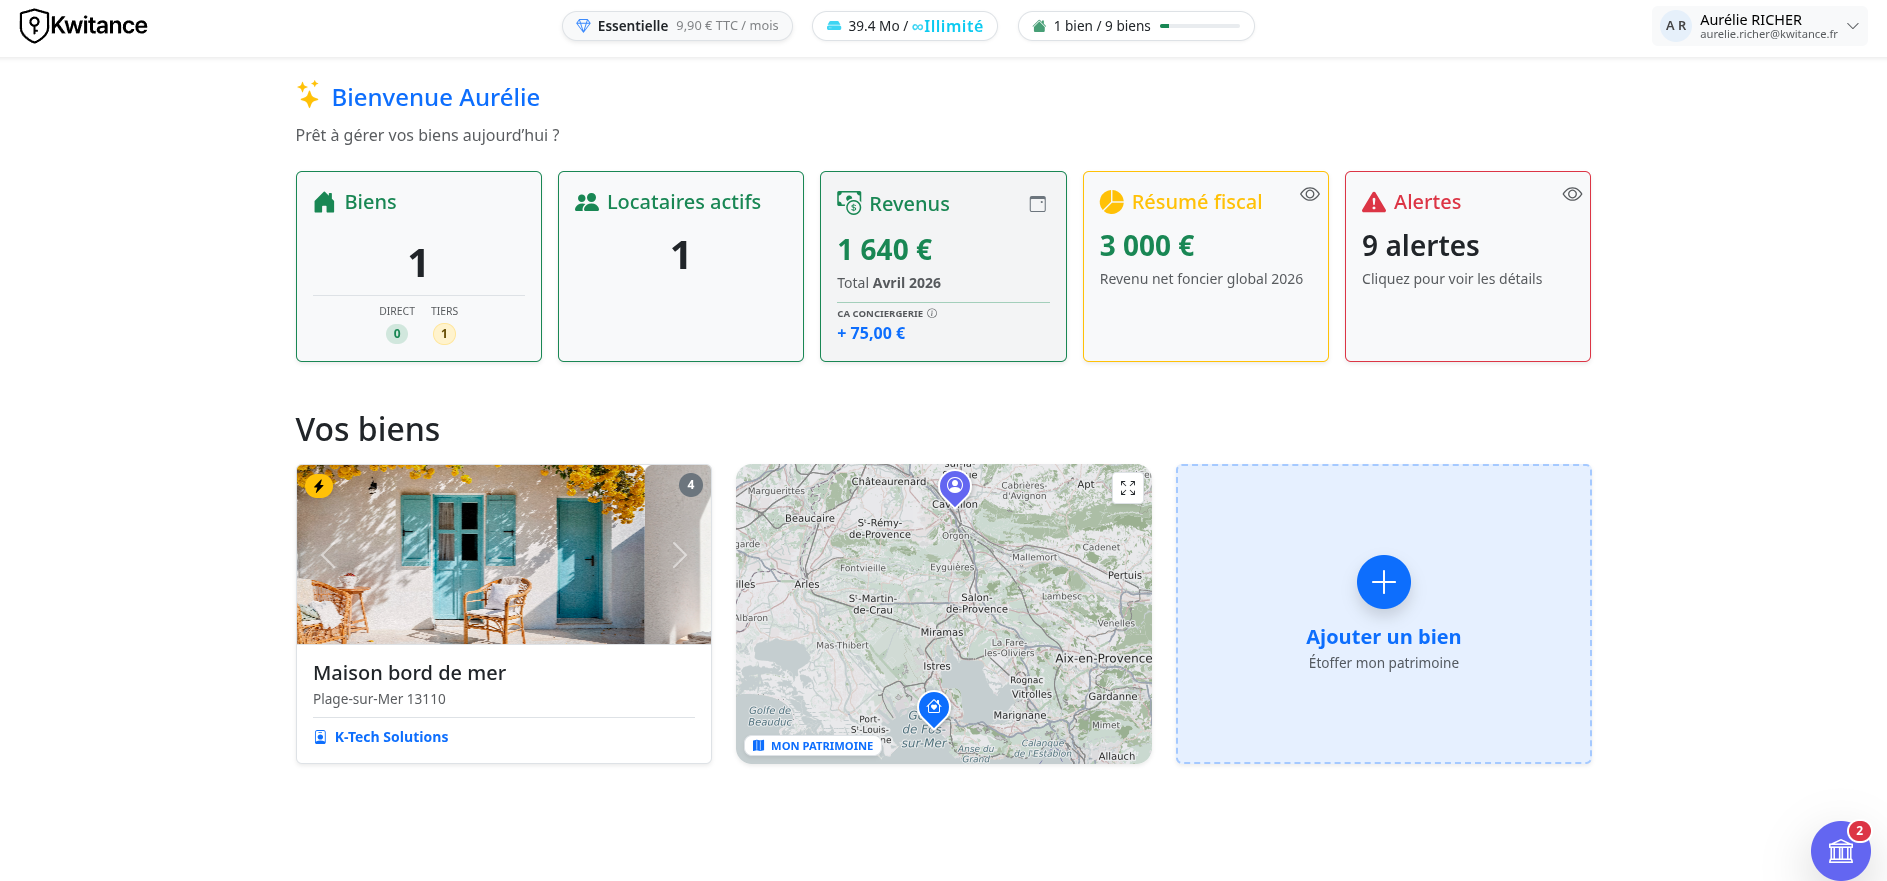The height and width of the screenshot is (881, 1887).
Task: Expand the map to fullscreen
Action: pyautogui.click(x=1128, y=488)
